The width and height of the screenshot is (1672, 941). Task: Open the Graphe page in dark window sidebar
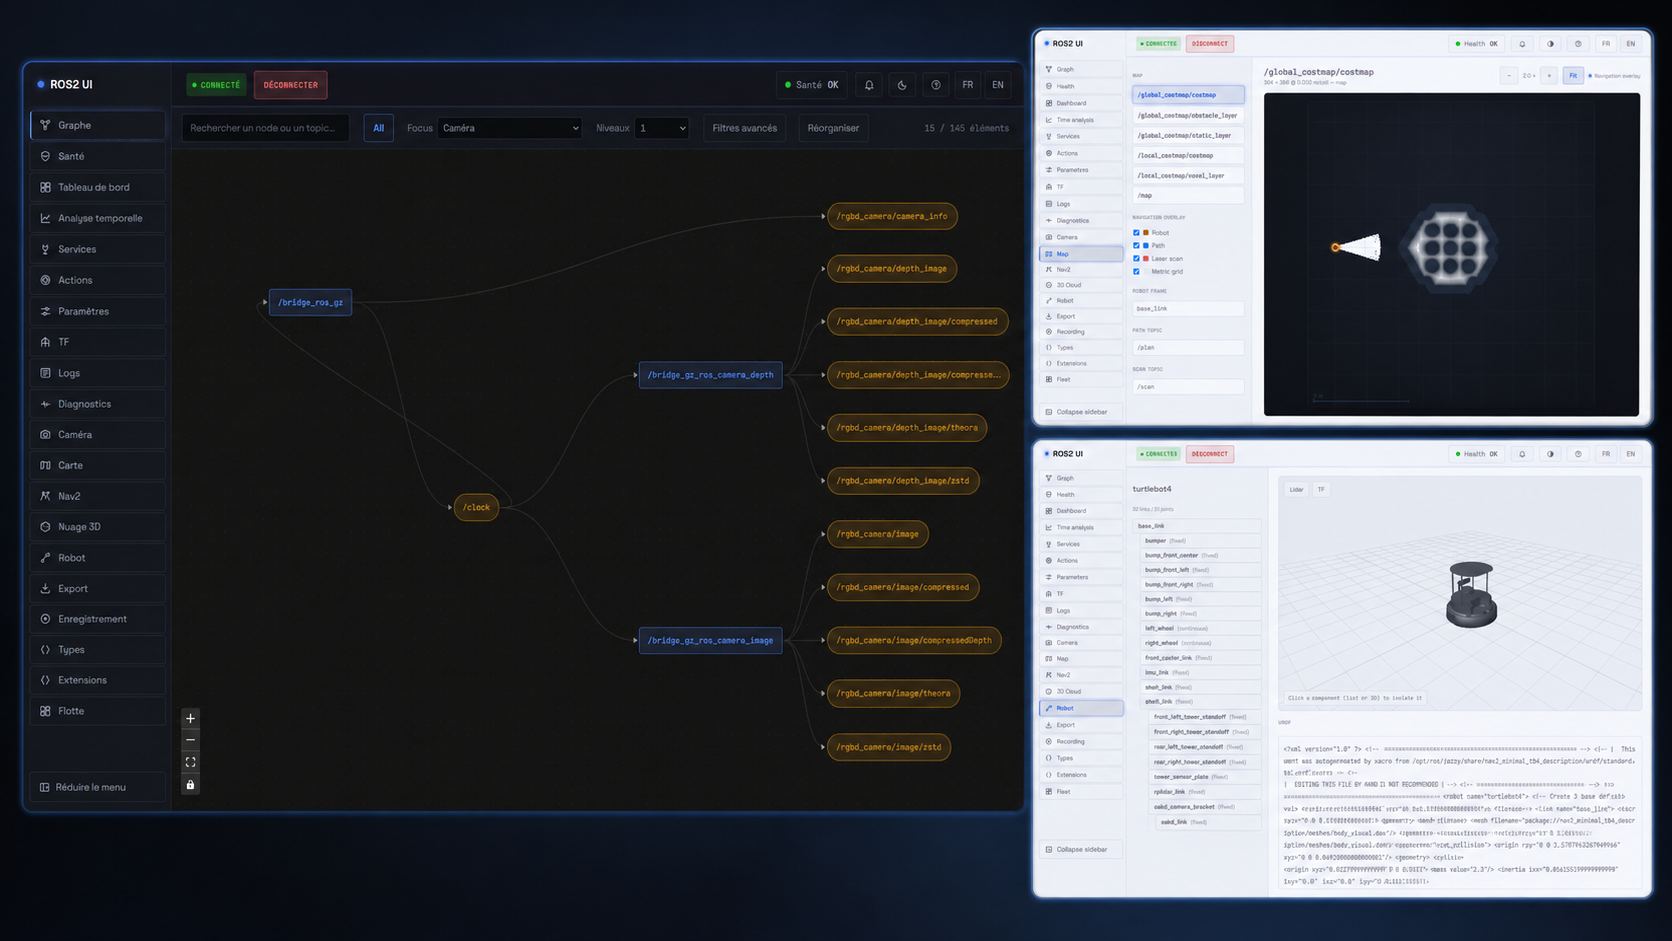pos(97,125)
